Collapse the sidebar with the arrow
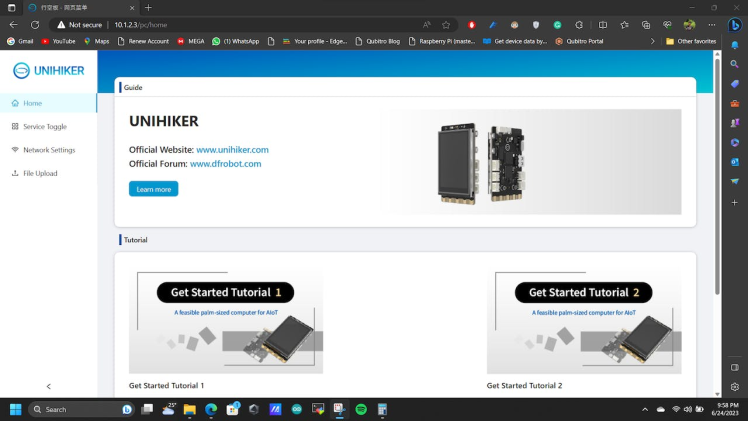This screenshot has height=421, width=748. tap(49, 386)
